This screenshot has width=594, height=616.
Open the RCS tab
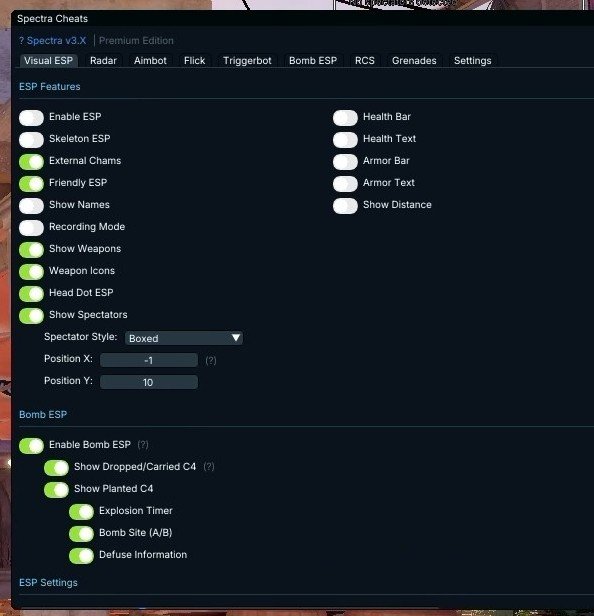(365, 60)
